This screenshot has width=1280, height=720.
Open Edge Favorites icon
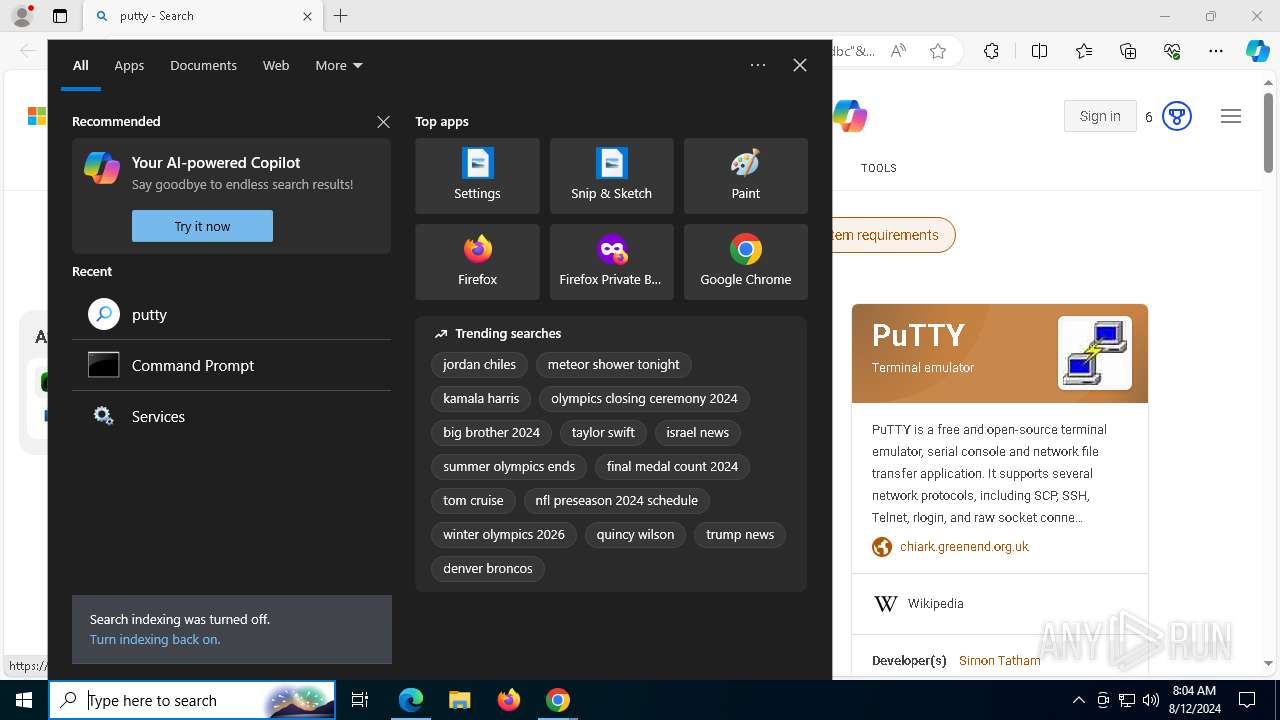(x=1084, y=51)
